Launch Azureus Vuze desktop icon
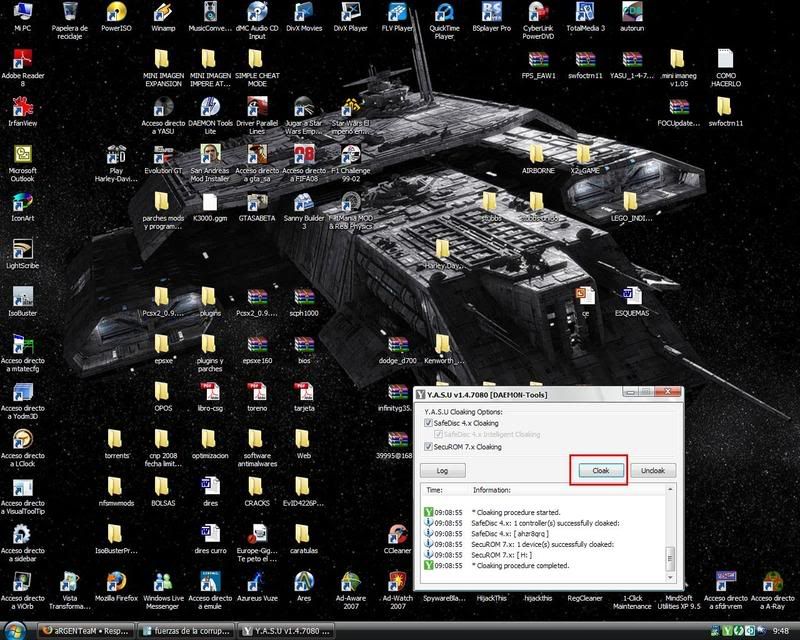The height and width of the screenshot is (640, 800). (257, 586)
